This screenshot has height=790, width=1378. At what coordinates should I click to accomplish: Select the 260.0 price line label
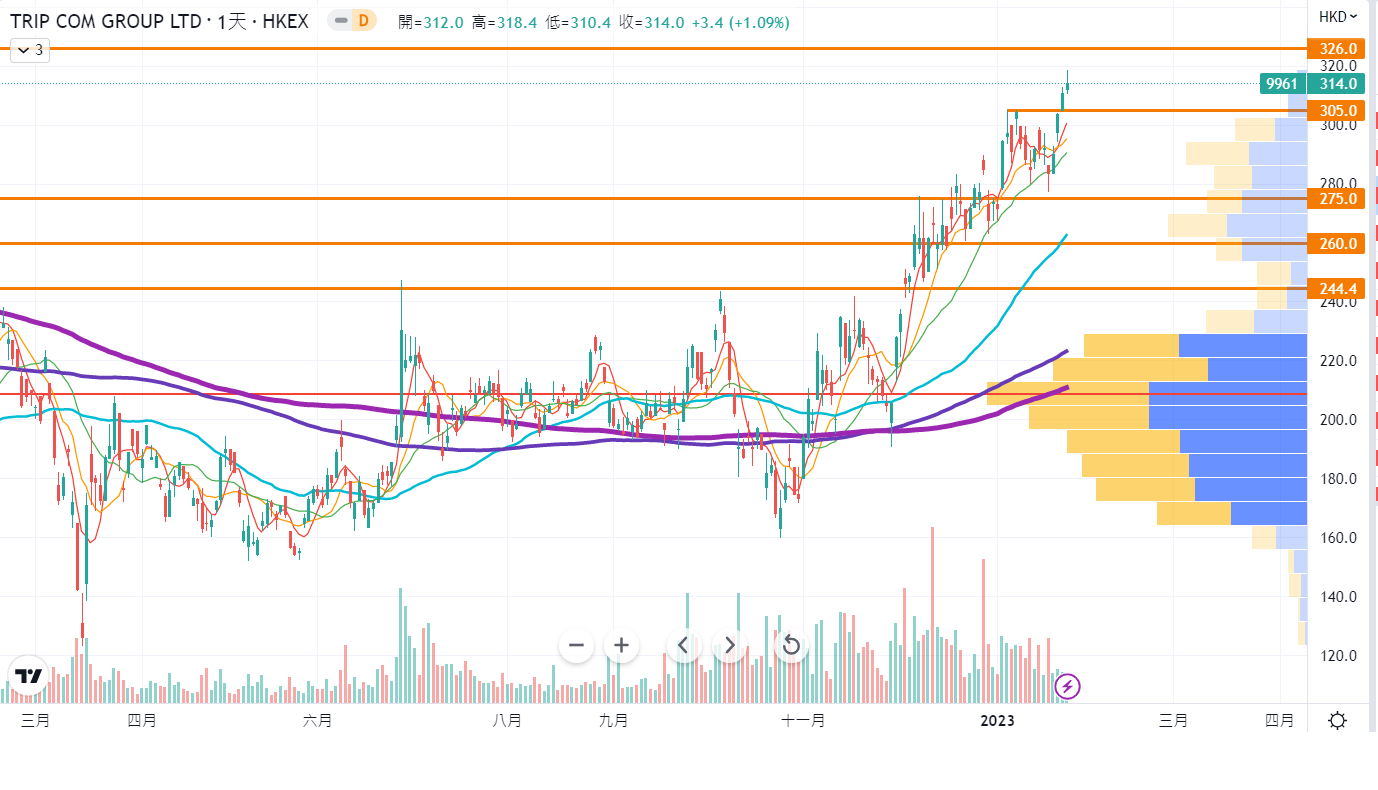tap(1337, 243)
